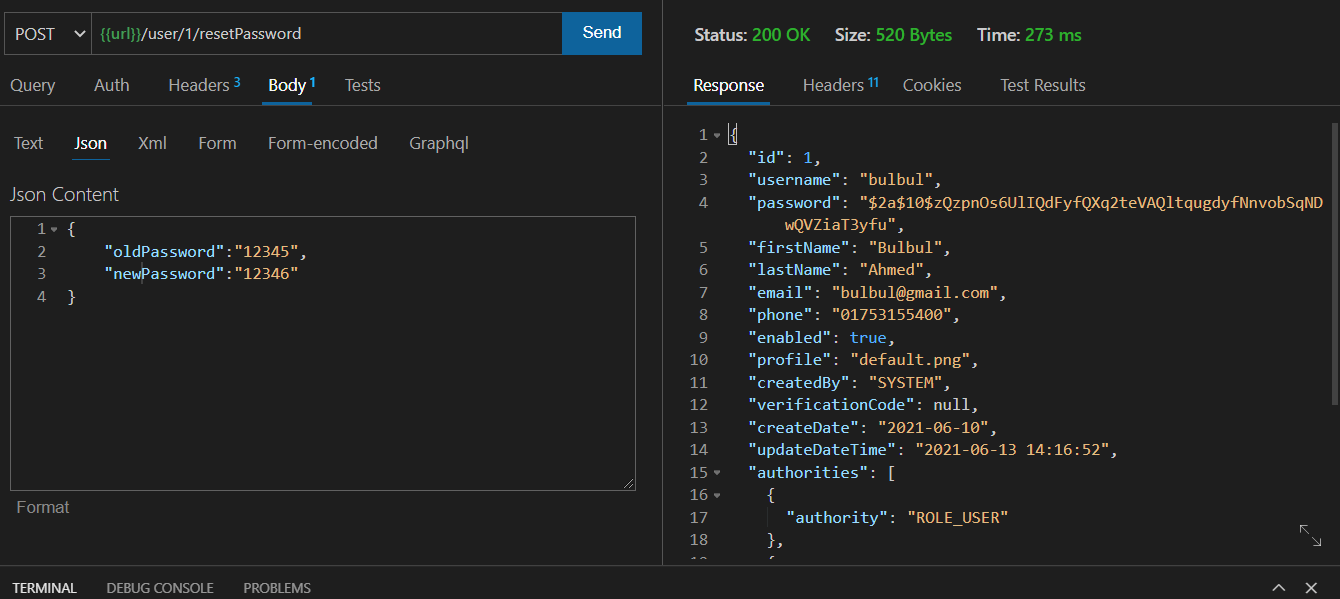
Task: Switch to the DEBUG CONSOLE tab
Action: (159, 587)
